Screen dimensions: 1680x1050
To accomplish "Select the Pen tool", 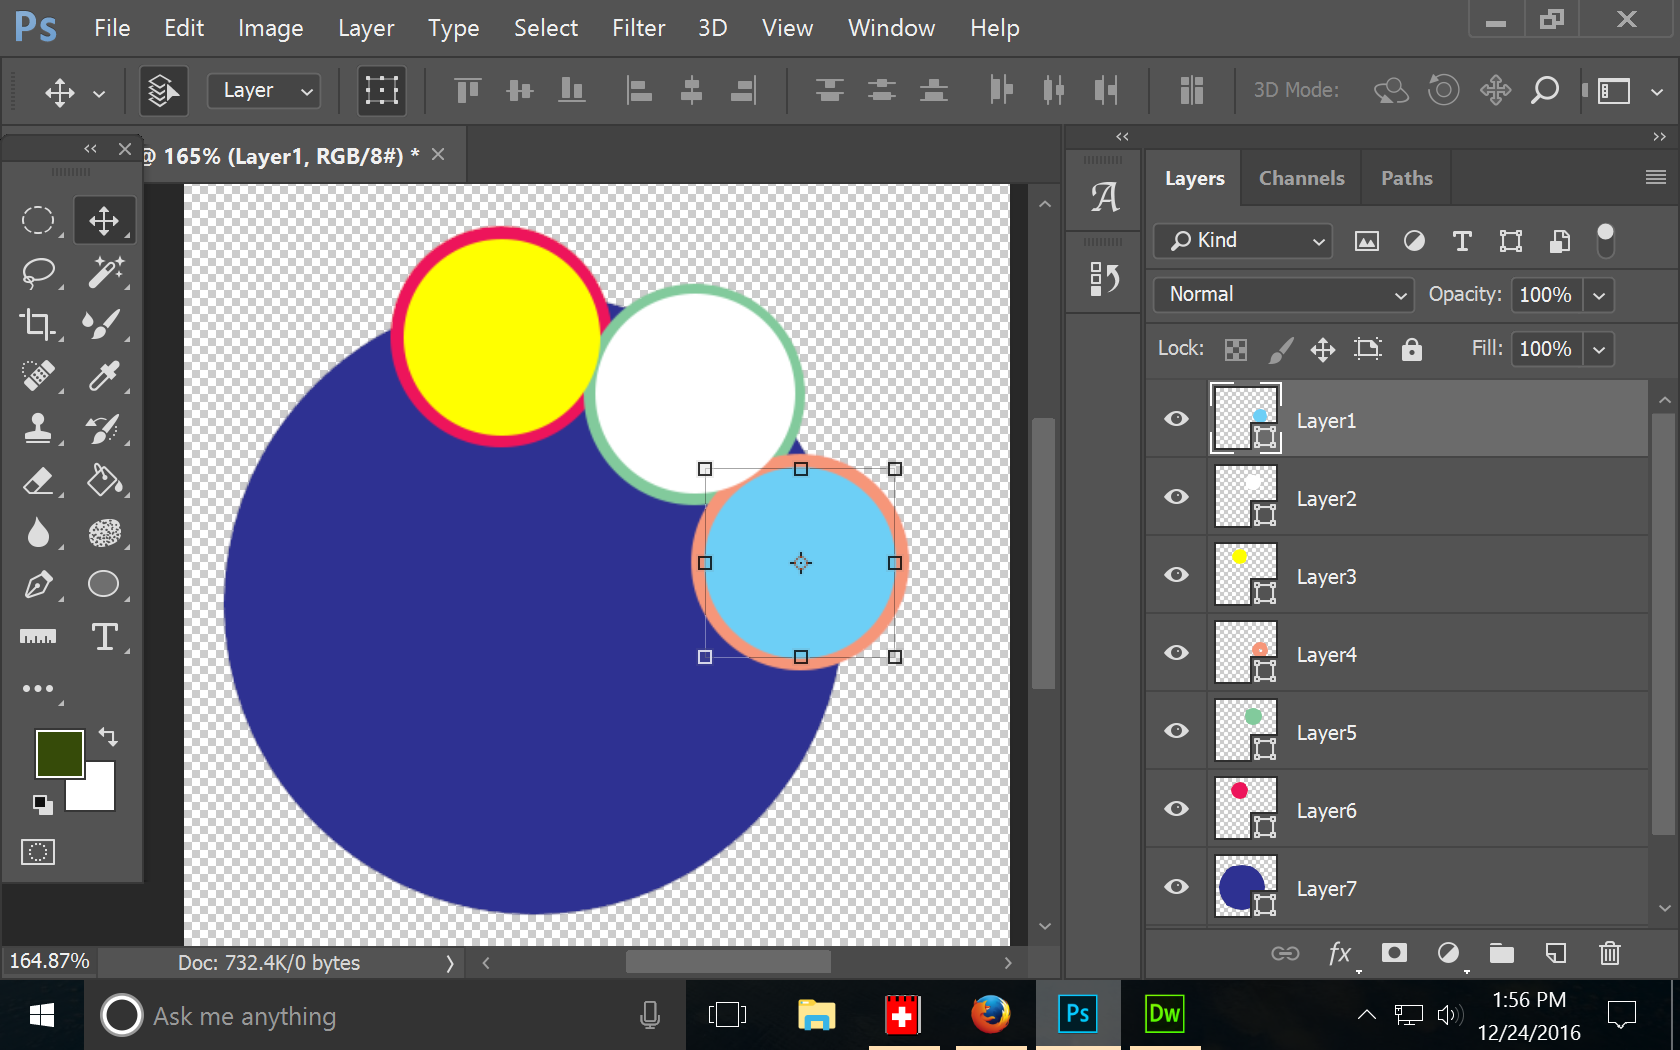I will [x=38, y=585].
